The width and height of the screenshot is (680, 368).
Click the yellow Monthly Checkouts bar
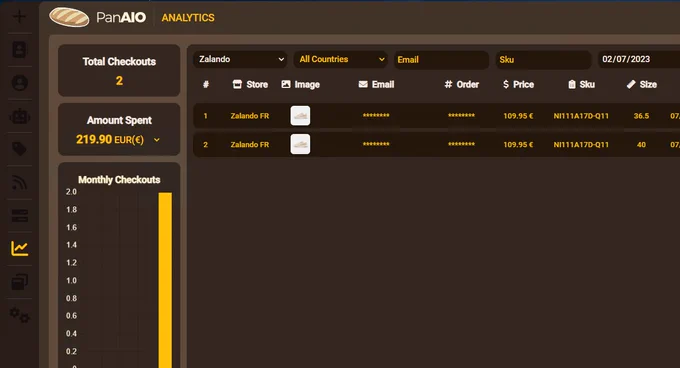(165, 280)
